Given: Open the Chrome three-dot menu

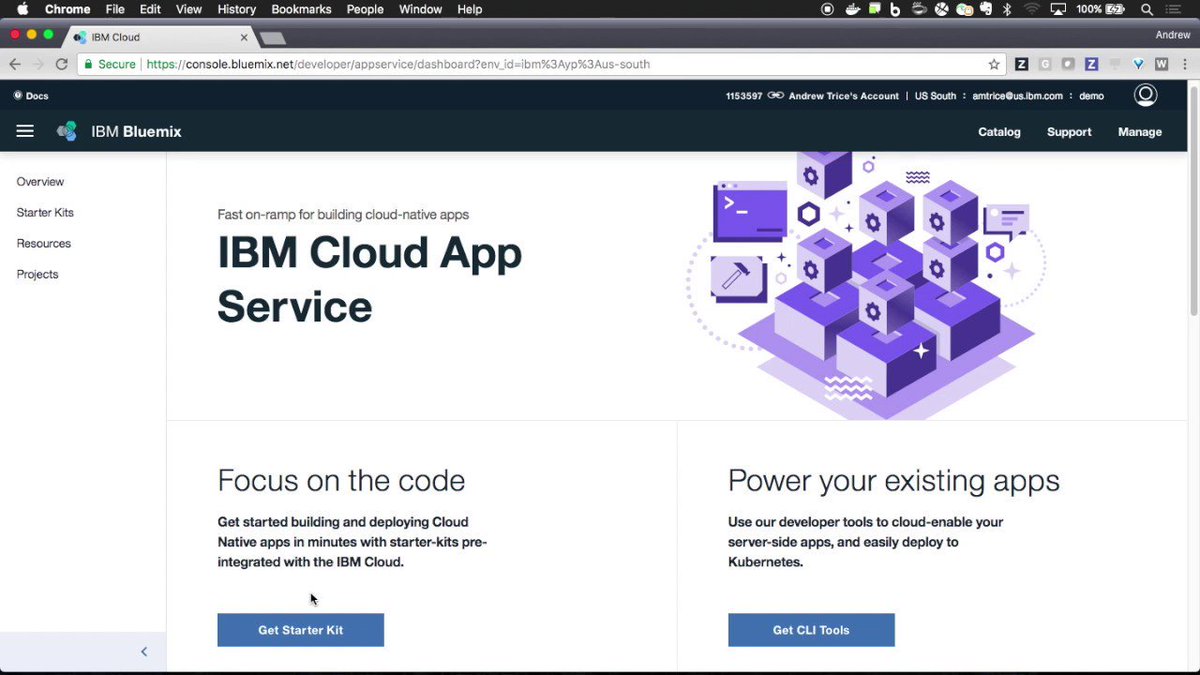Looking at the screenshot, I should point(1185,64).
